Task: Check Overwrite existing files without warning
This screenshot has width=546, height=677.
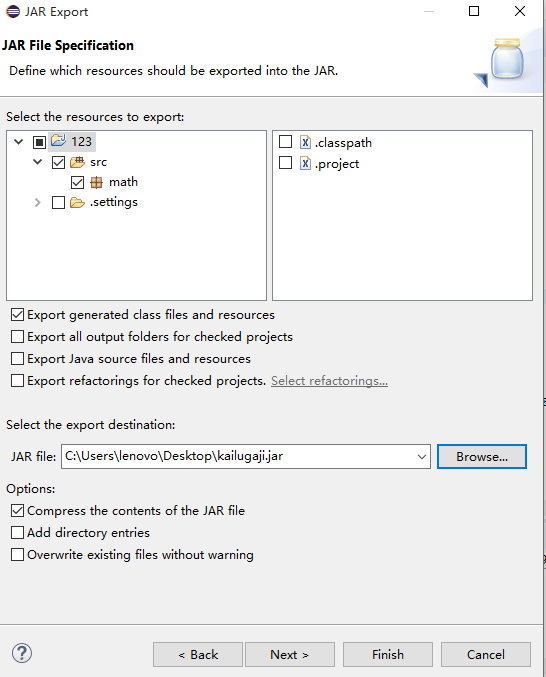Action: tap(17, 554)
